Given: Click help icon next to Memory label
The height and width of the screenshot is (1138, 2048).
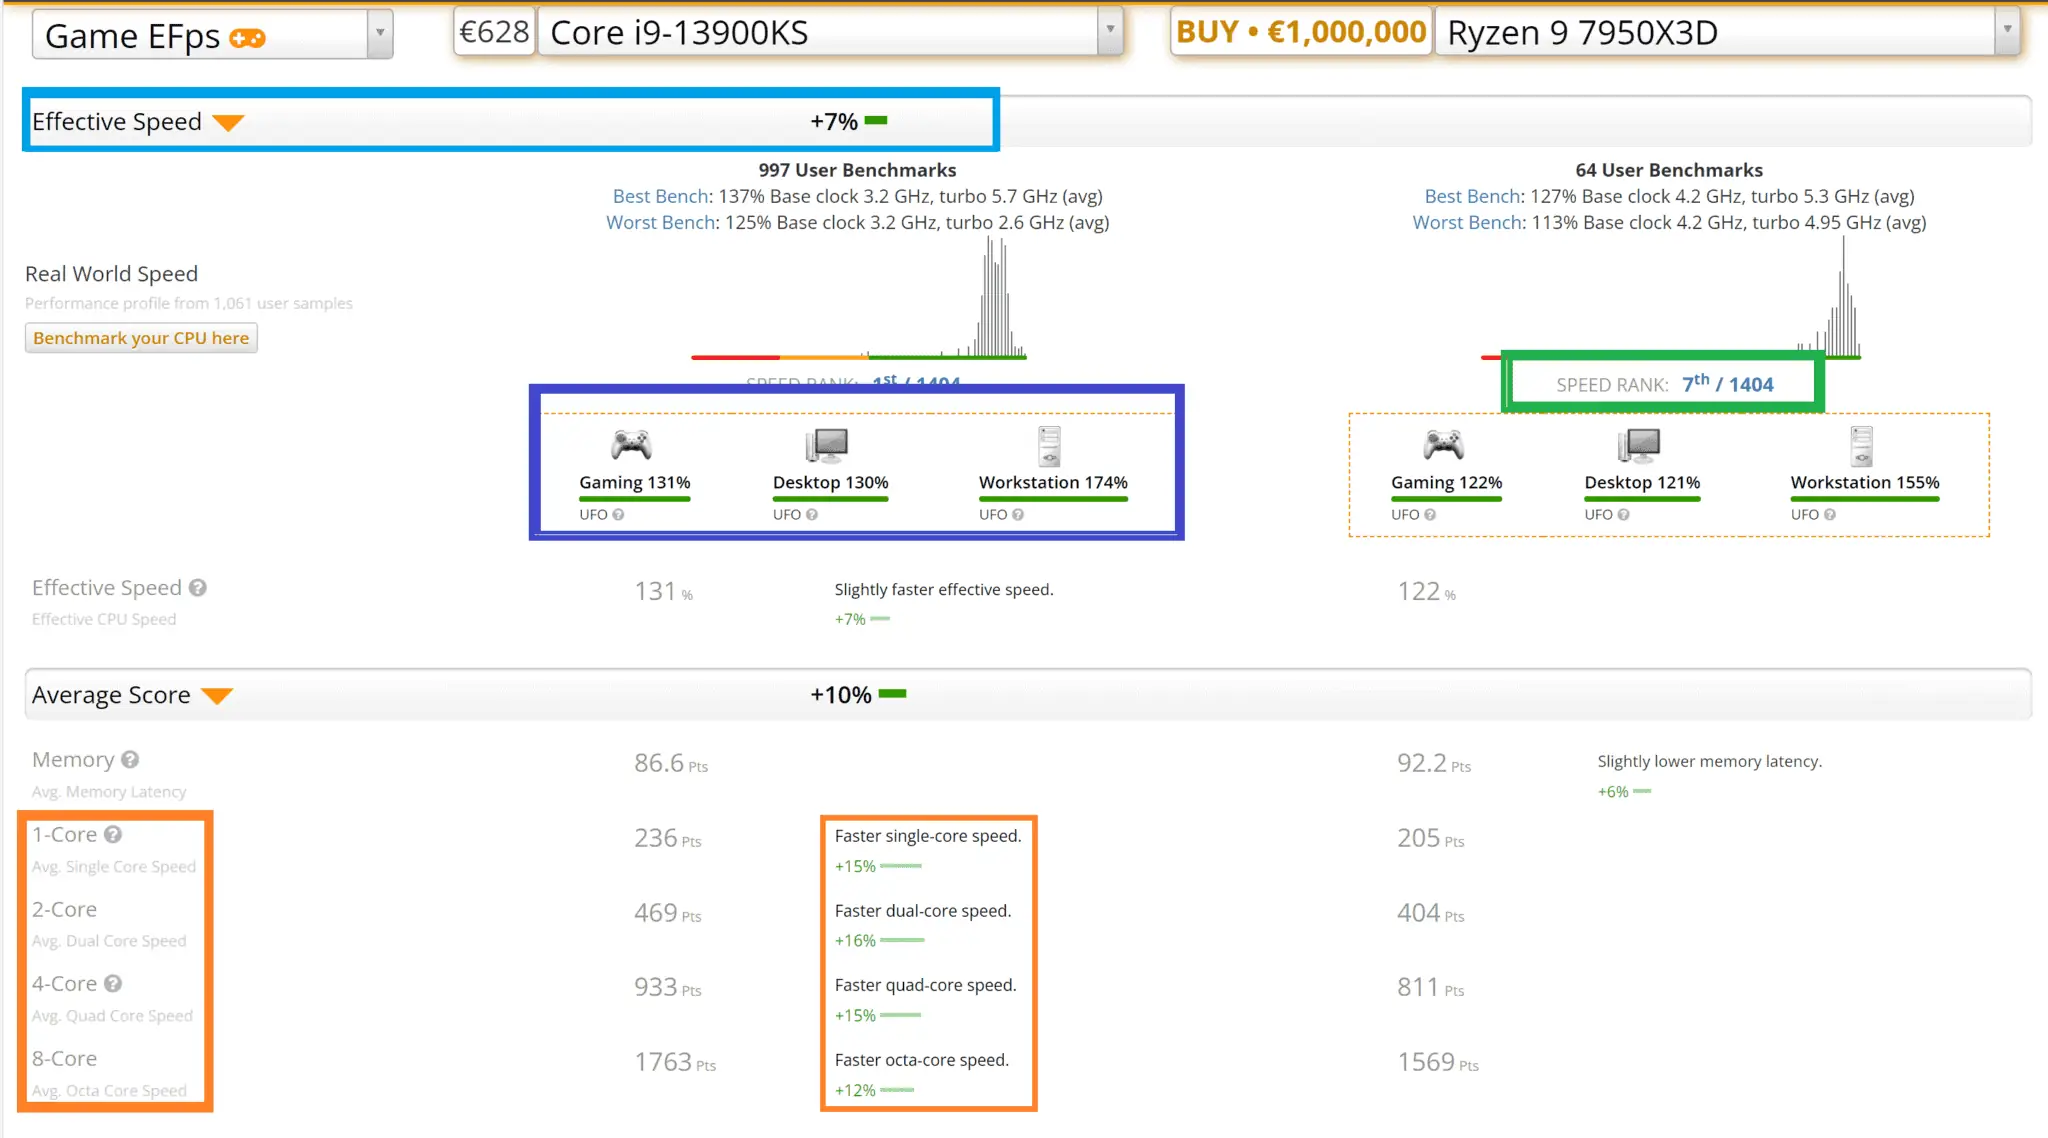Looking at the screenshot, I should 130,760.
